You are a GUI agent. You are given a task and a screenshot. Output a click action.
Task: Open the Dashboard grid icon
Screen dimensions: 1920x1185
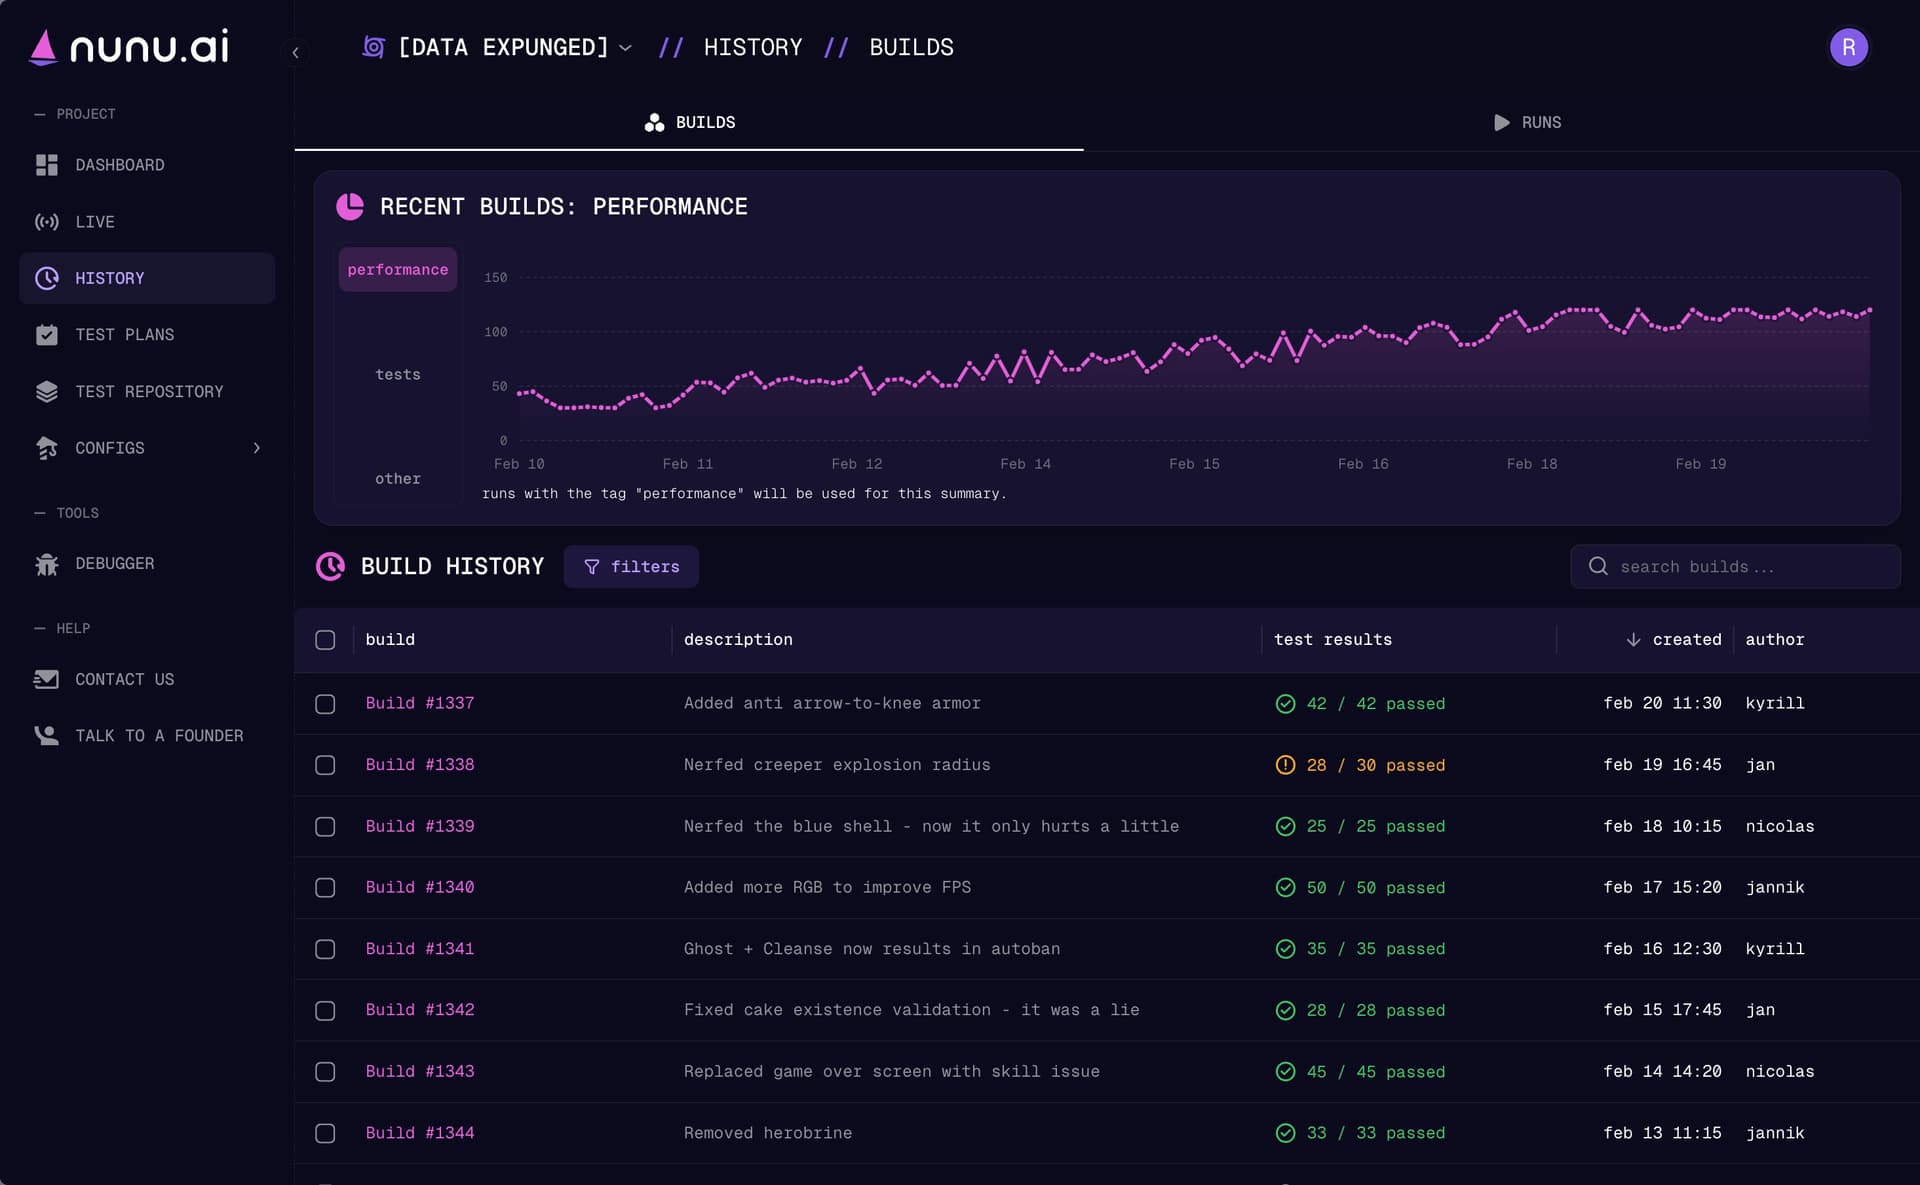tap(47, 165)
